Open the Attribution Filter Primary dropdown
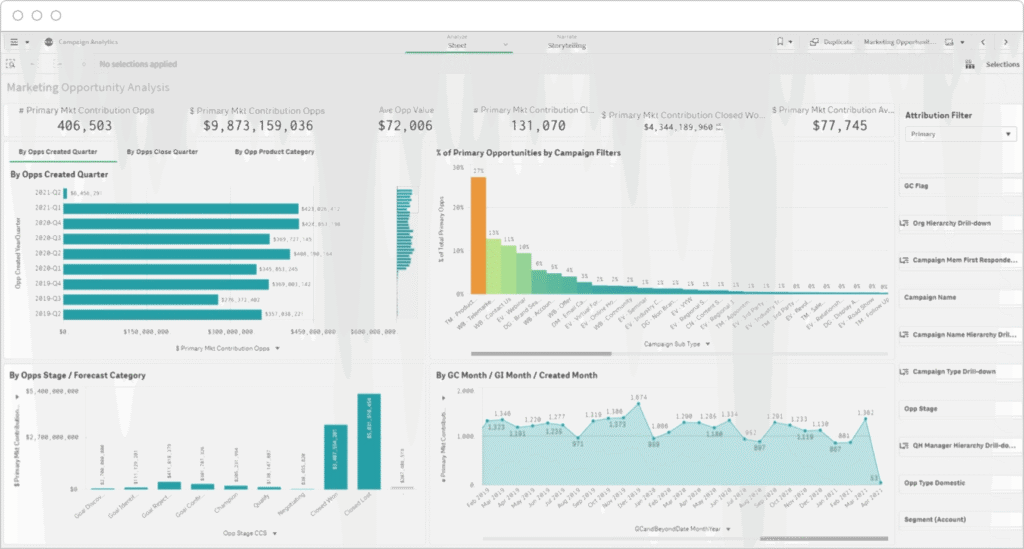Viewport: 1024px width, 549px height. (960, 133)
